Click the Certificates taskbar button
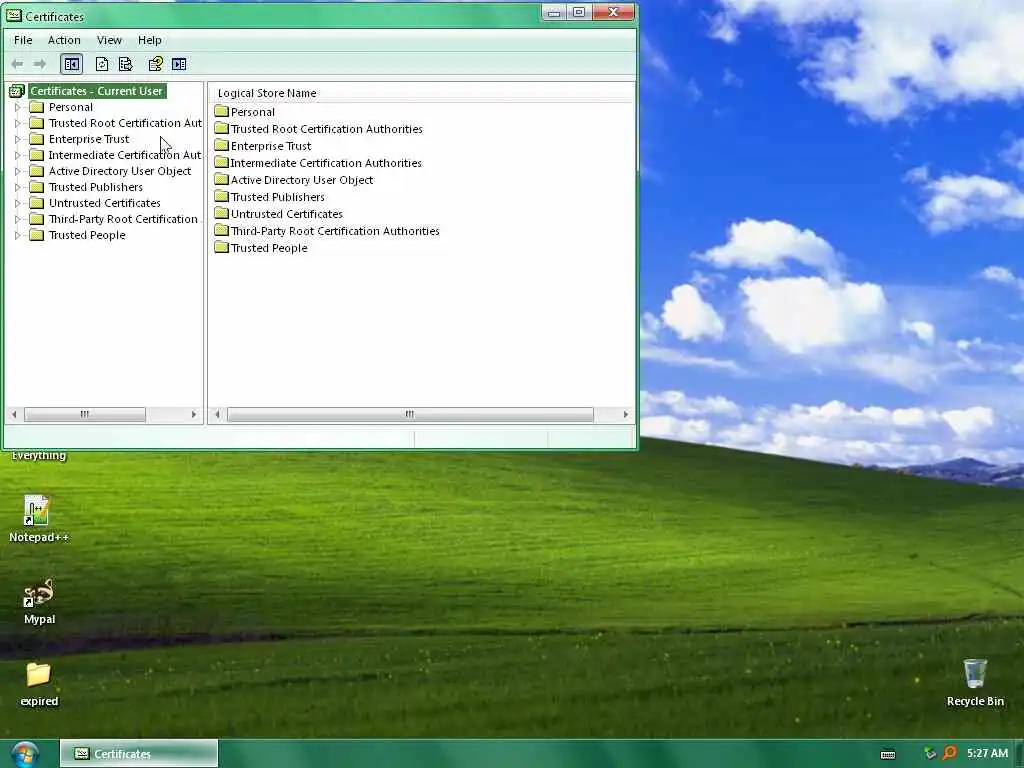This screenshot has height=768, width=1024. click(x=138, y=754)
